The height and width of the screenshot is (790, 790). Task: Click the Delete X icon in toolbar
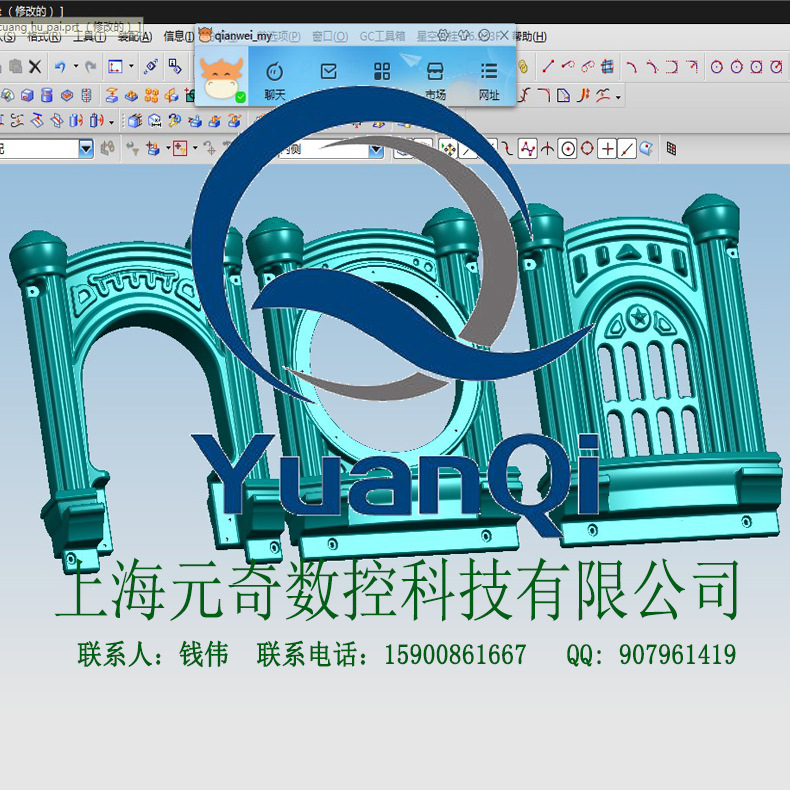(35, 67)
